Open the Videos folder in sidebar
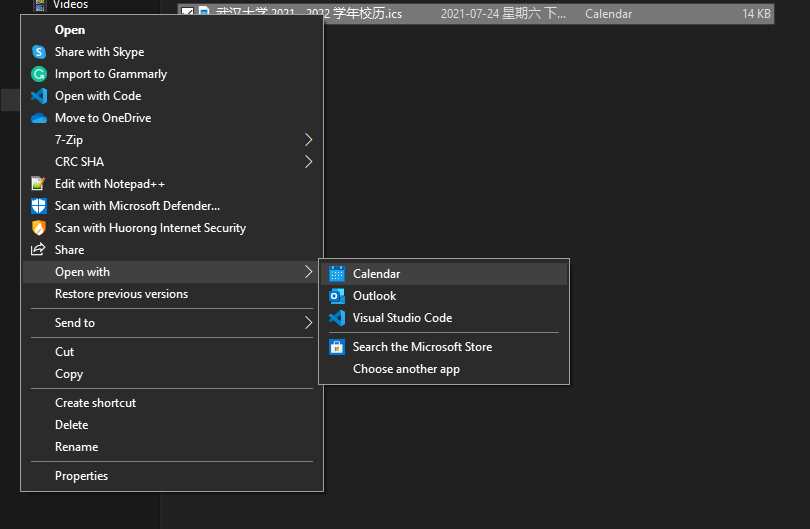The image size is (810, 529). coord(70,5)
